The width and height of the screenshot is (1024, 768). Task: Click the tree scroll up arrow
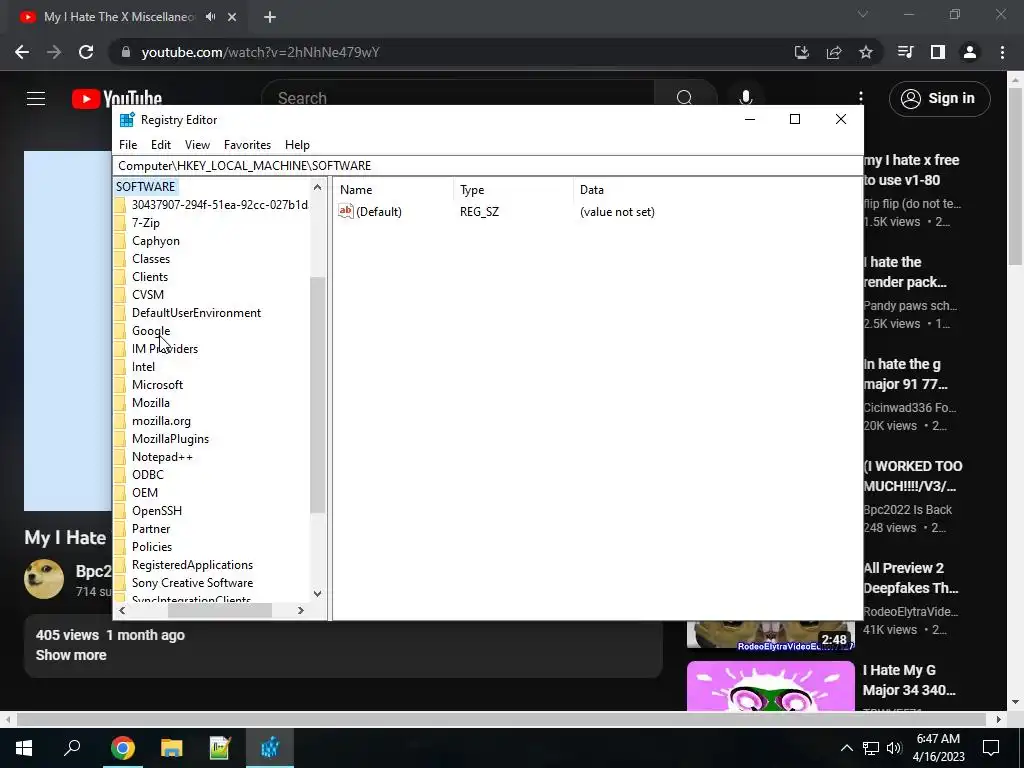pos(317,187)
